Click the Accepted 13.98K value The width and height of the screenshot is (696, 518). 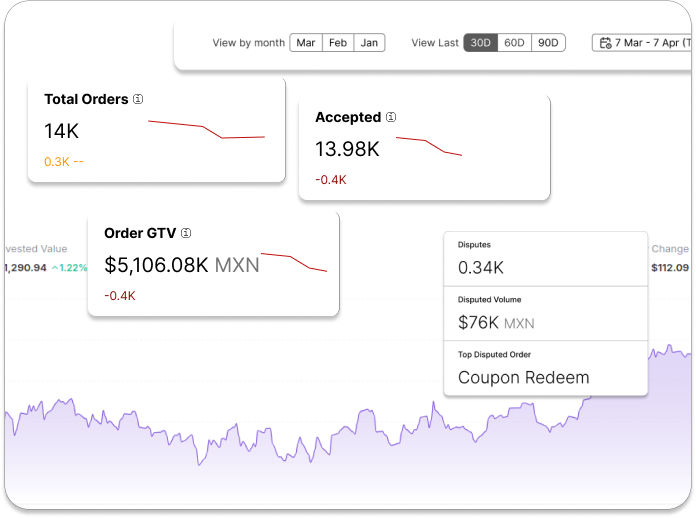coord(347,149)
